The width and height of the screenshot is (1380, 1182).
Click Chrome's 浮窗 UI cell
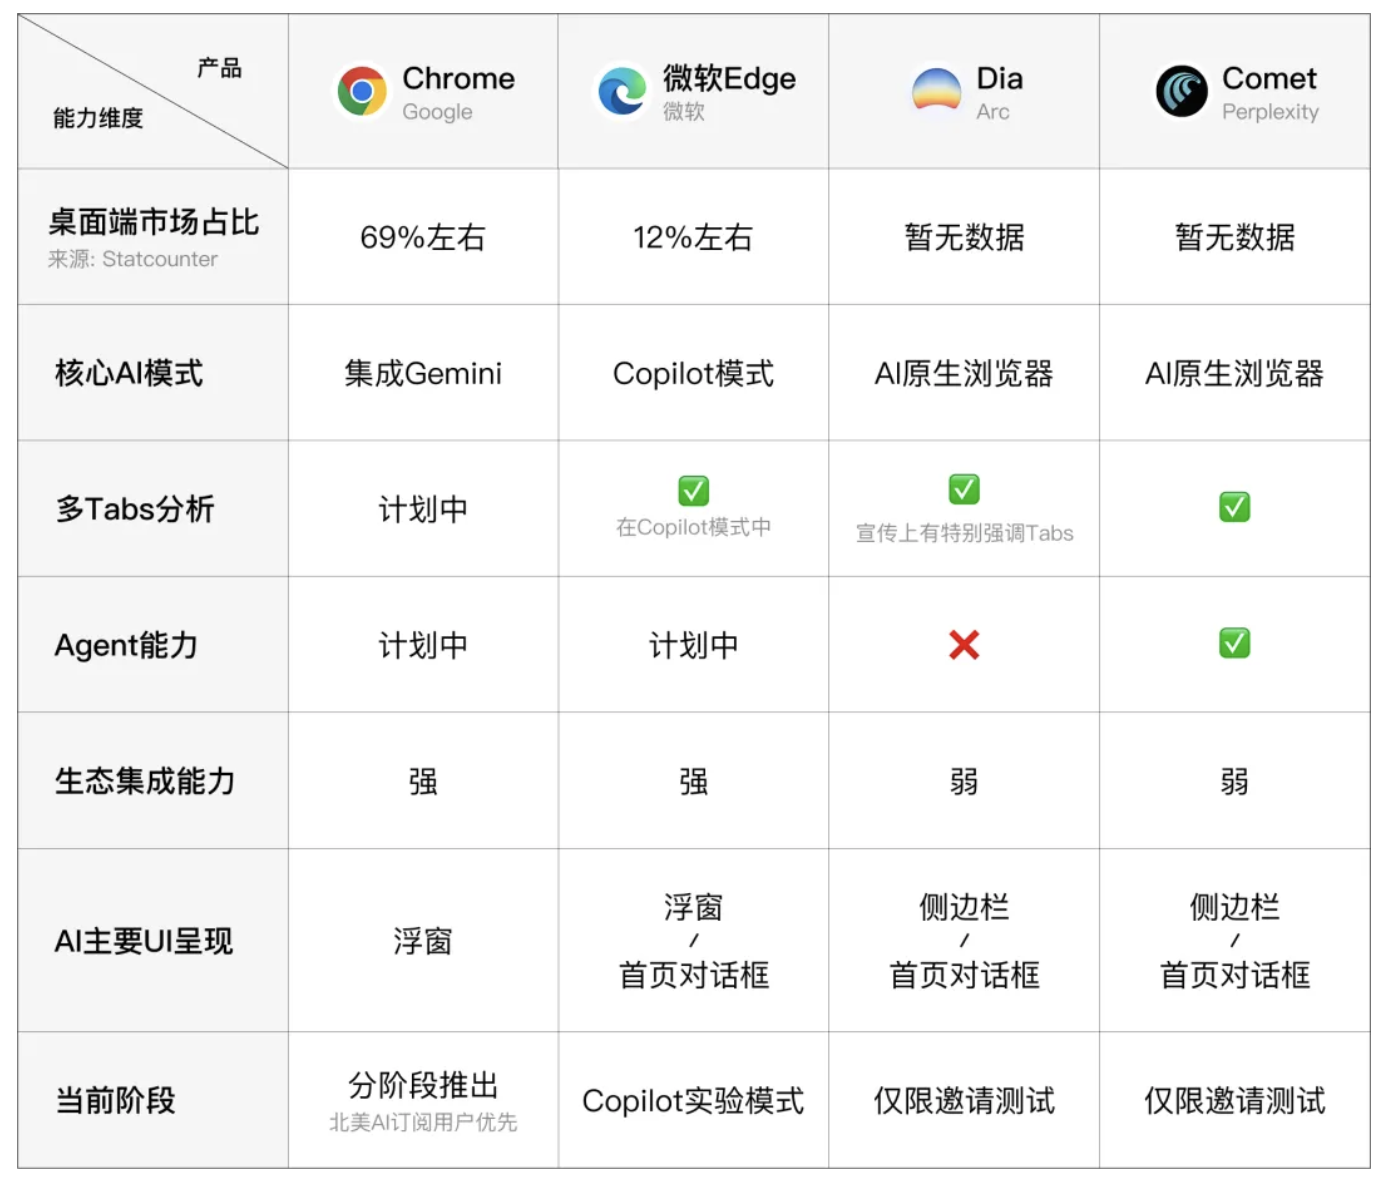pyautogui.click(x=423, y=941)
